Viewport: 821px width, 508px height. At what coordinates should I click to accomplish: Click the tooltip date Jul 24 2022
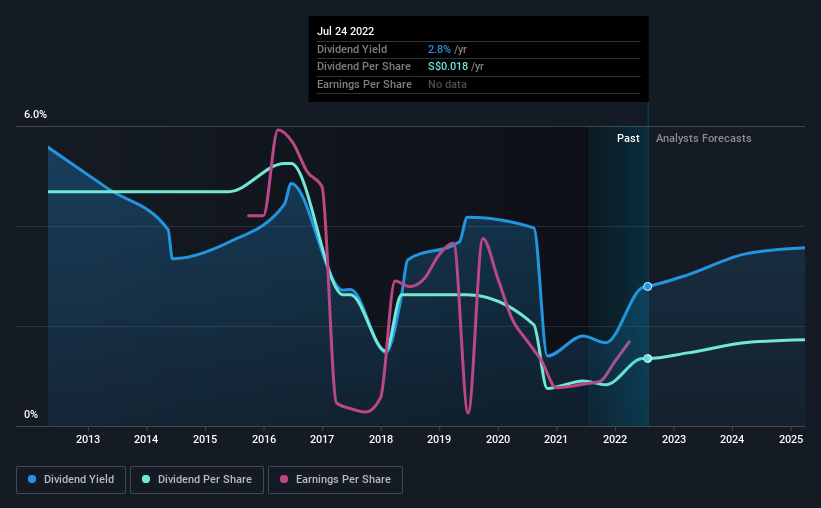pos(345,31)
